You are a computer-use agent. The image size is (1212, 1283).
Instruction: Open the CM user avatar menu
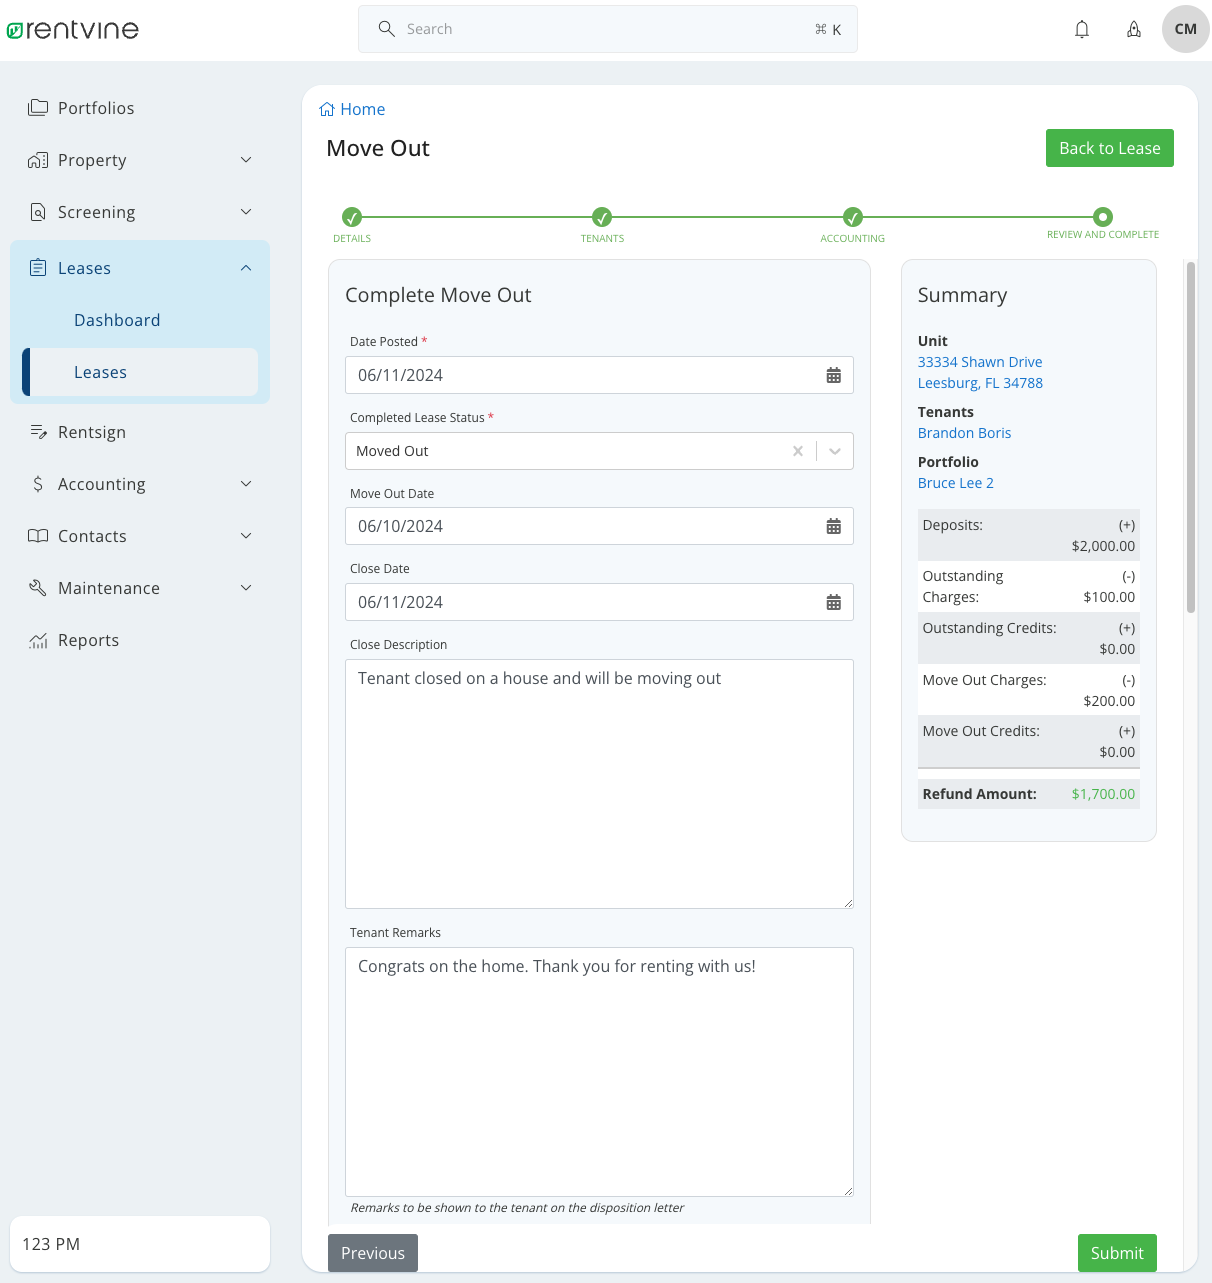[x=1185, y=29]
